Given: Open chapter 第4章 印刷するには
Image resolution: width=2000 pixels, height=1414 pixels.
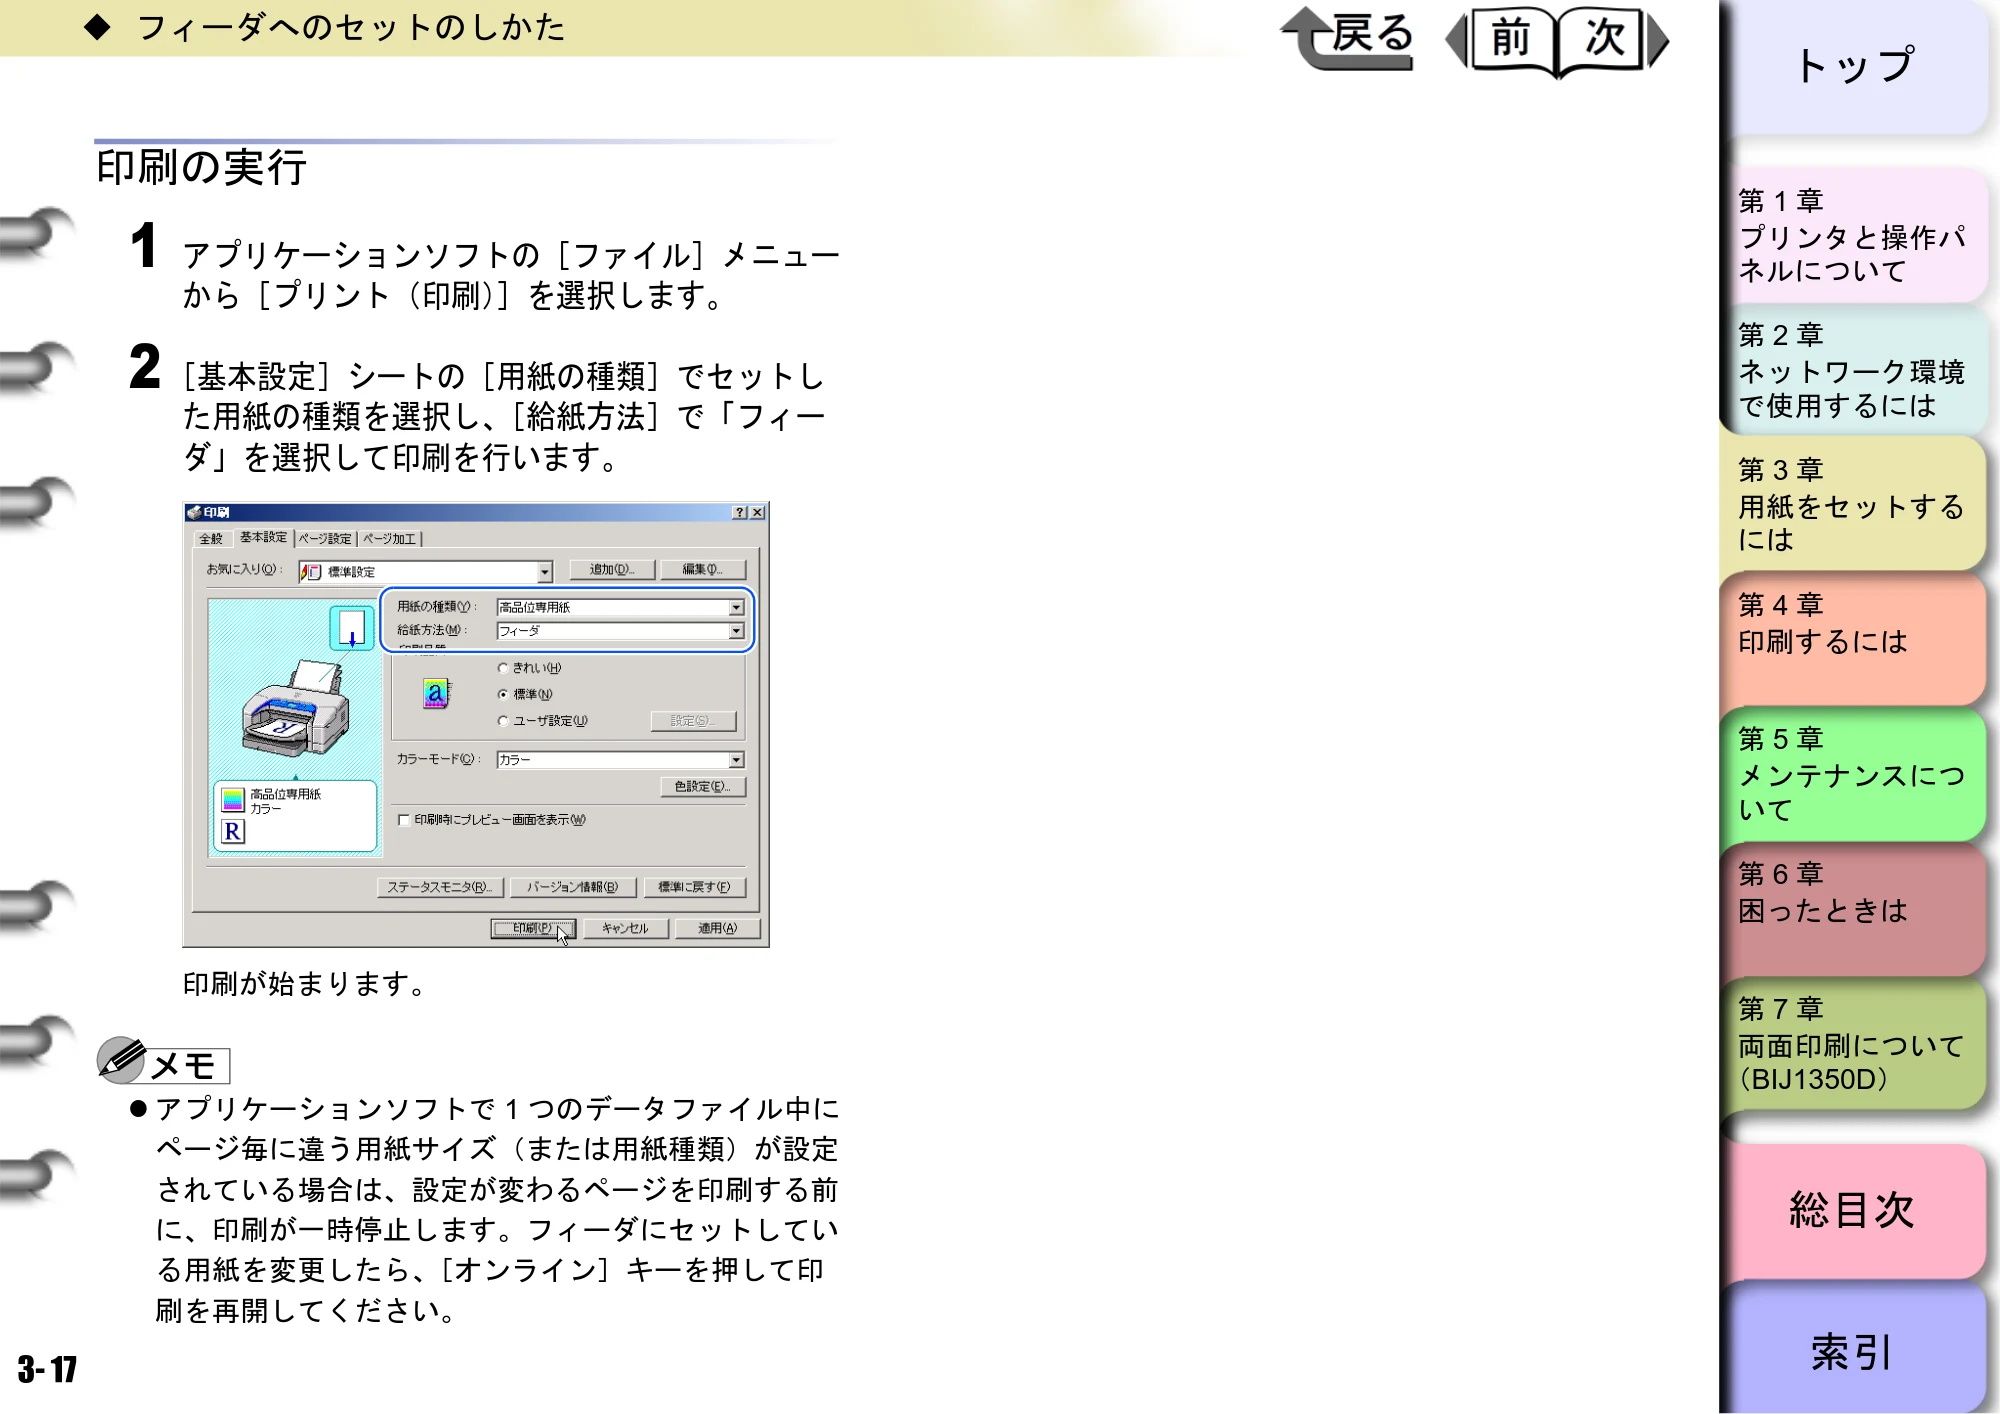Looking at the screenshot, I should pyautogui.click(x=1855, y=640).
